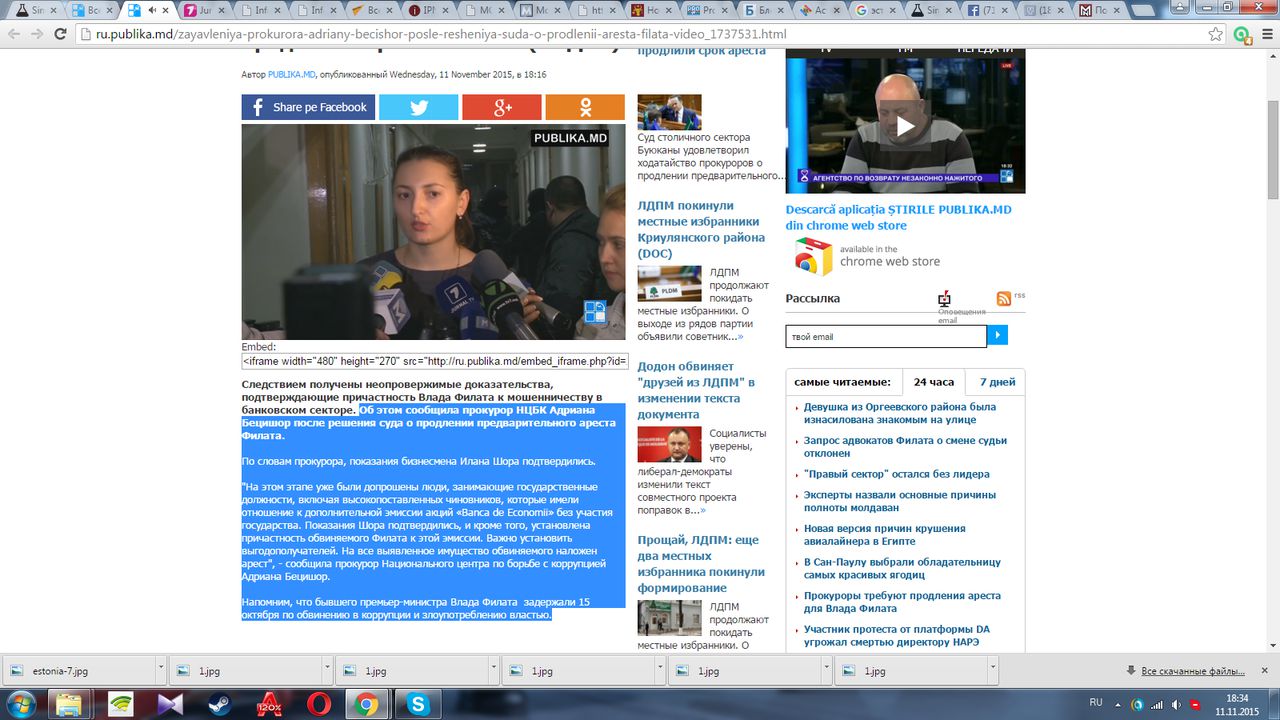Open the Девушка из Оргеевского района article

coord(900,413)
